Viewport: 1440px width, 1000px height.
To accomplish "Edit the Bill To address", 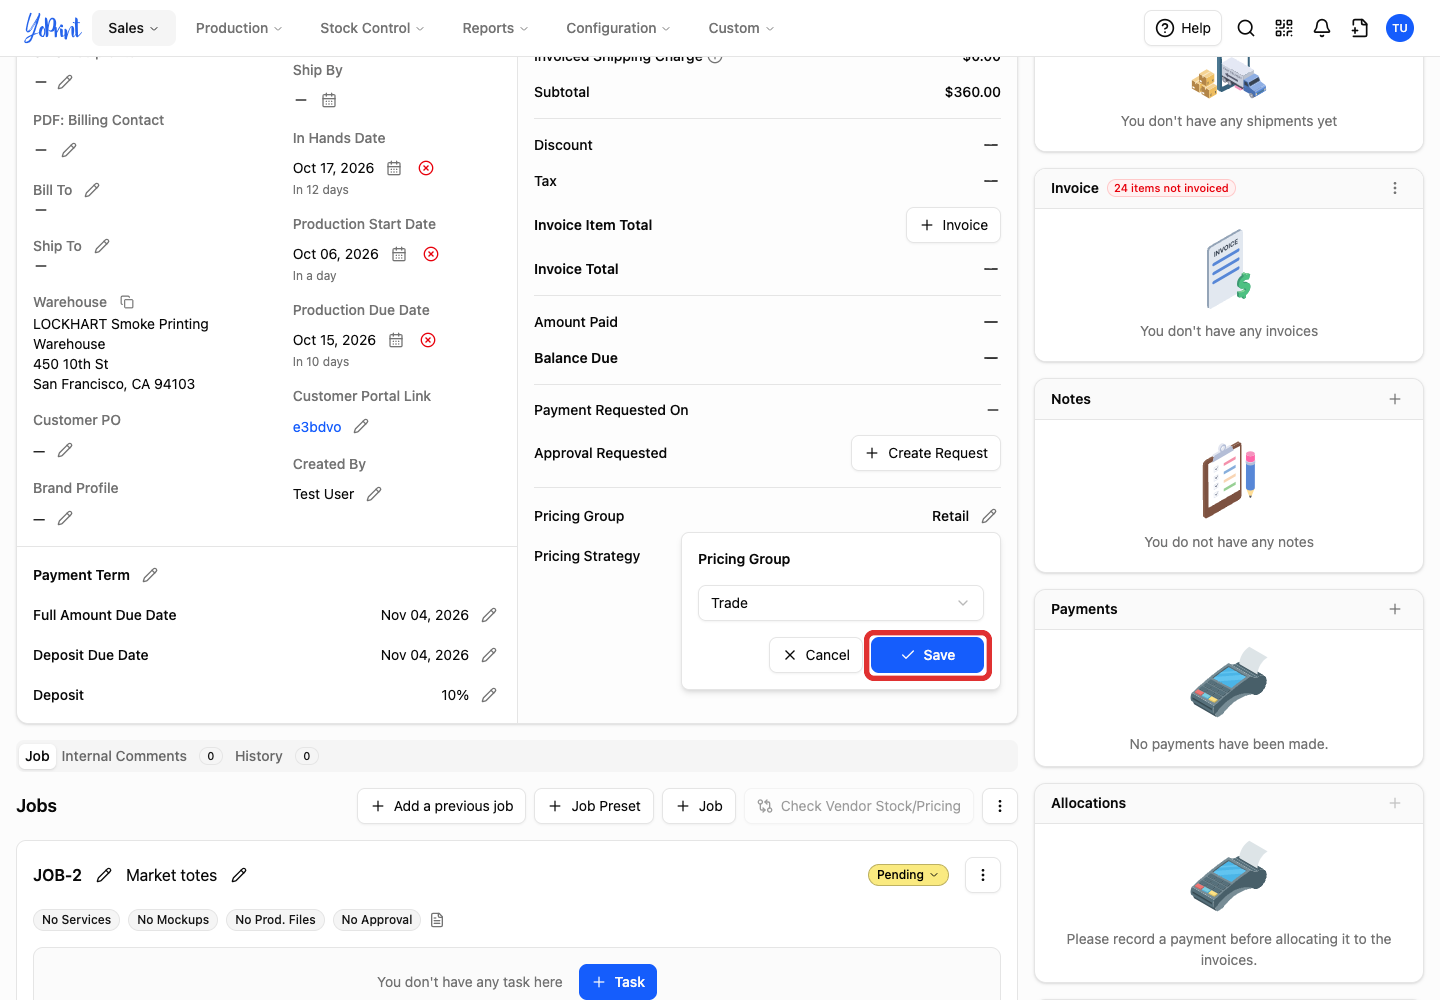I will tap(92, 190).
